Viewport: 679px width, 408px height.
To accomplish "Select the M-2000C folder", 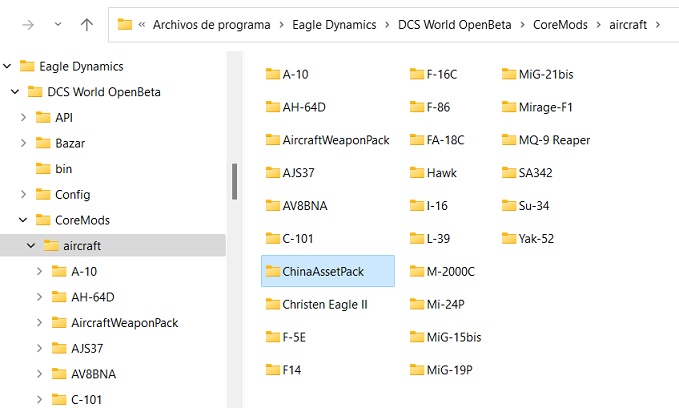I will point(442,271).
